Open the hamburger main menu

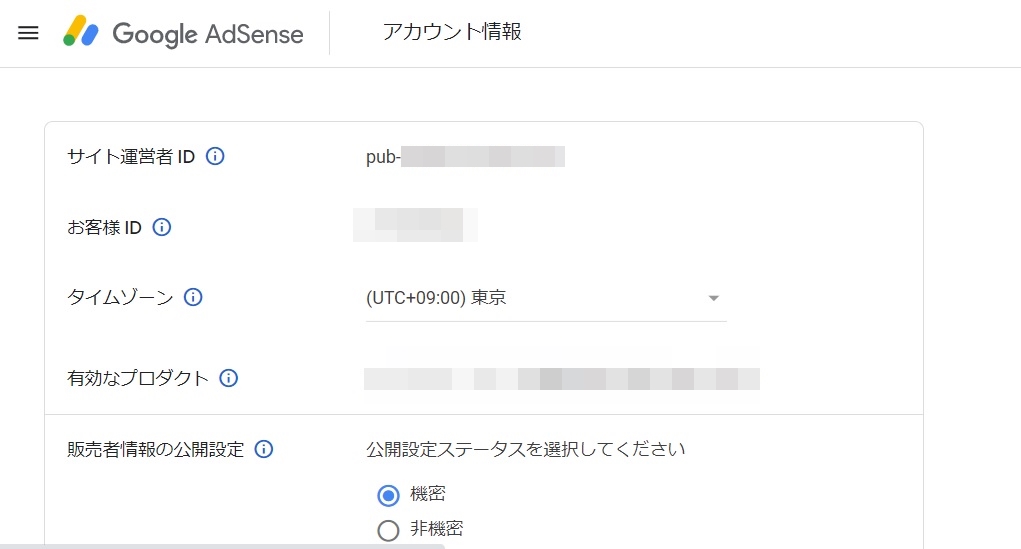28,33
